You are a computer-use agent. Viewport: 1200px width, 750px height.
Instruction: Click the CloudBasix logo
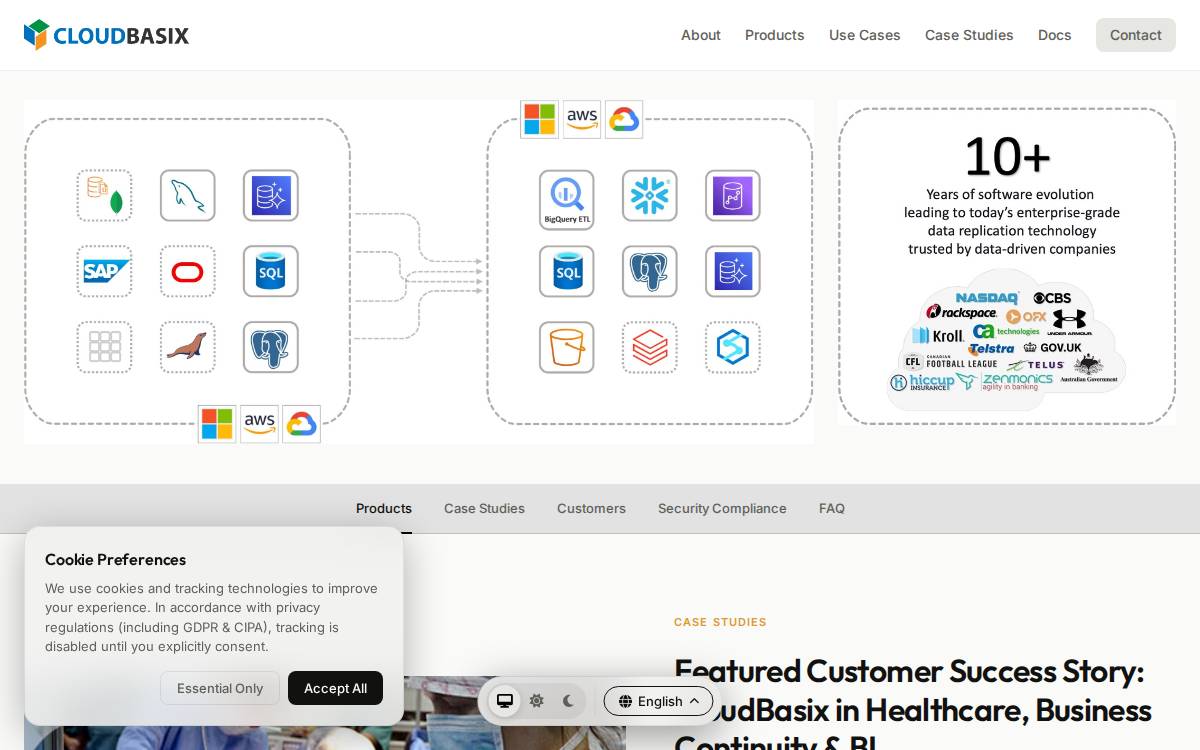click(x=106, y=35)
